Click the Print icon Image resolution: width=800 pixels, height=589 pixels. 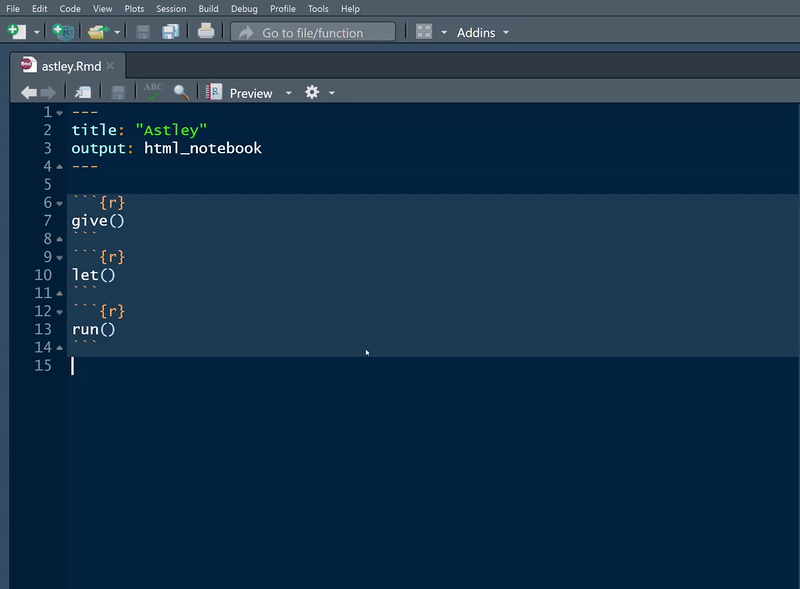(206, 32)
